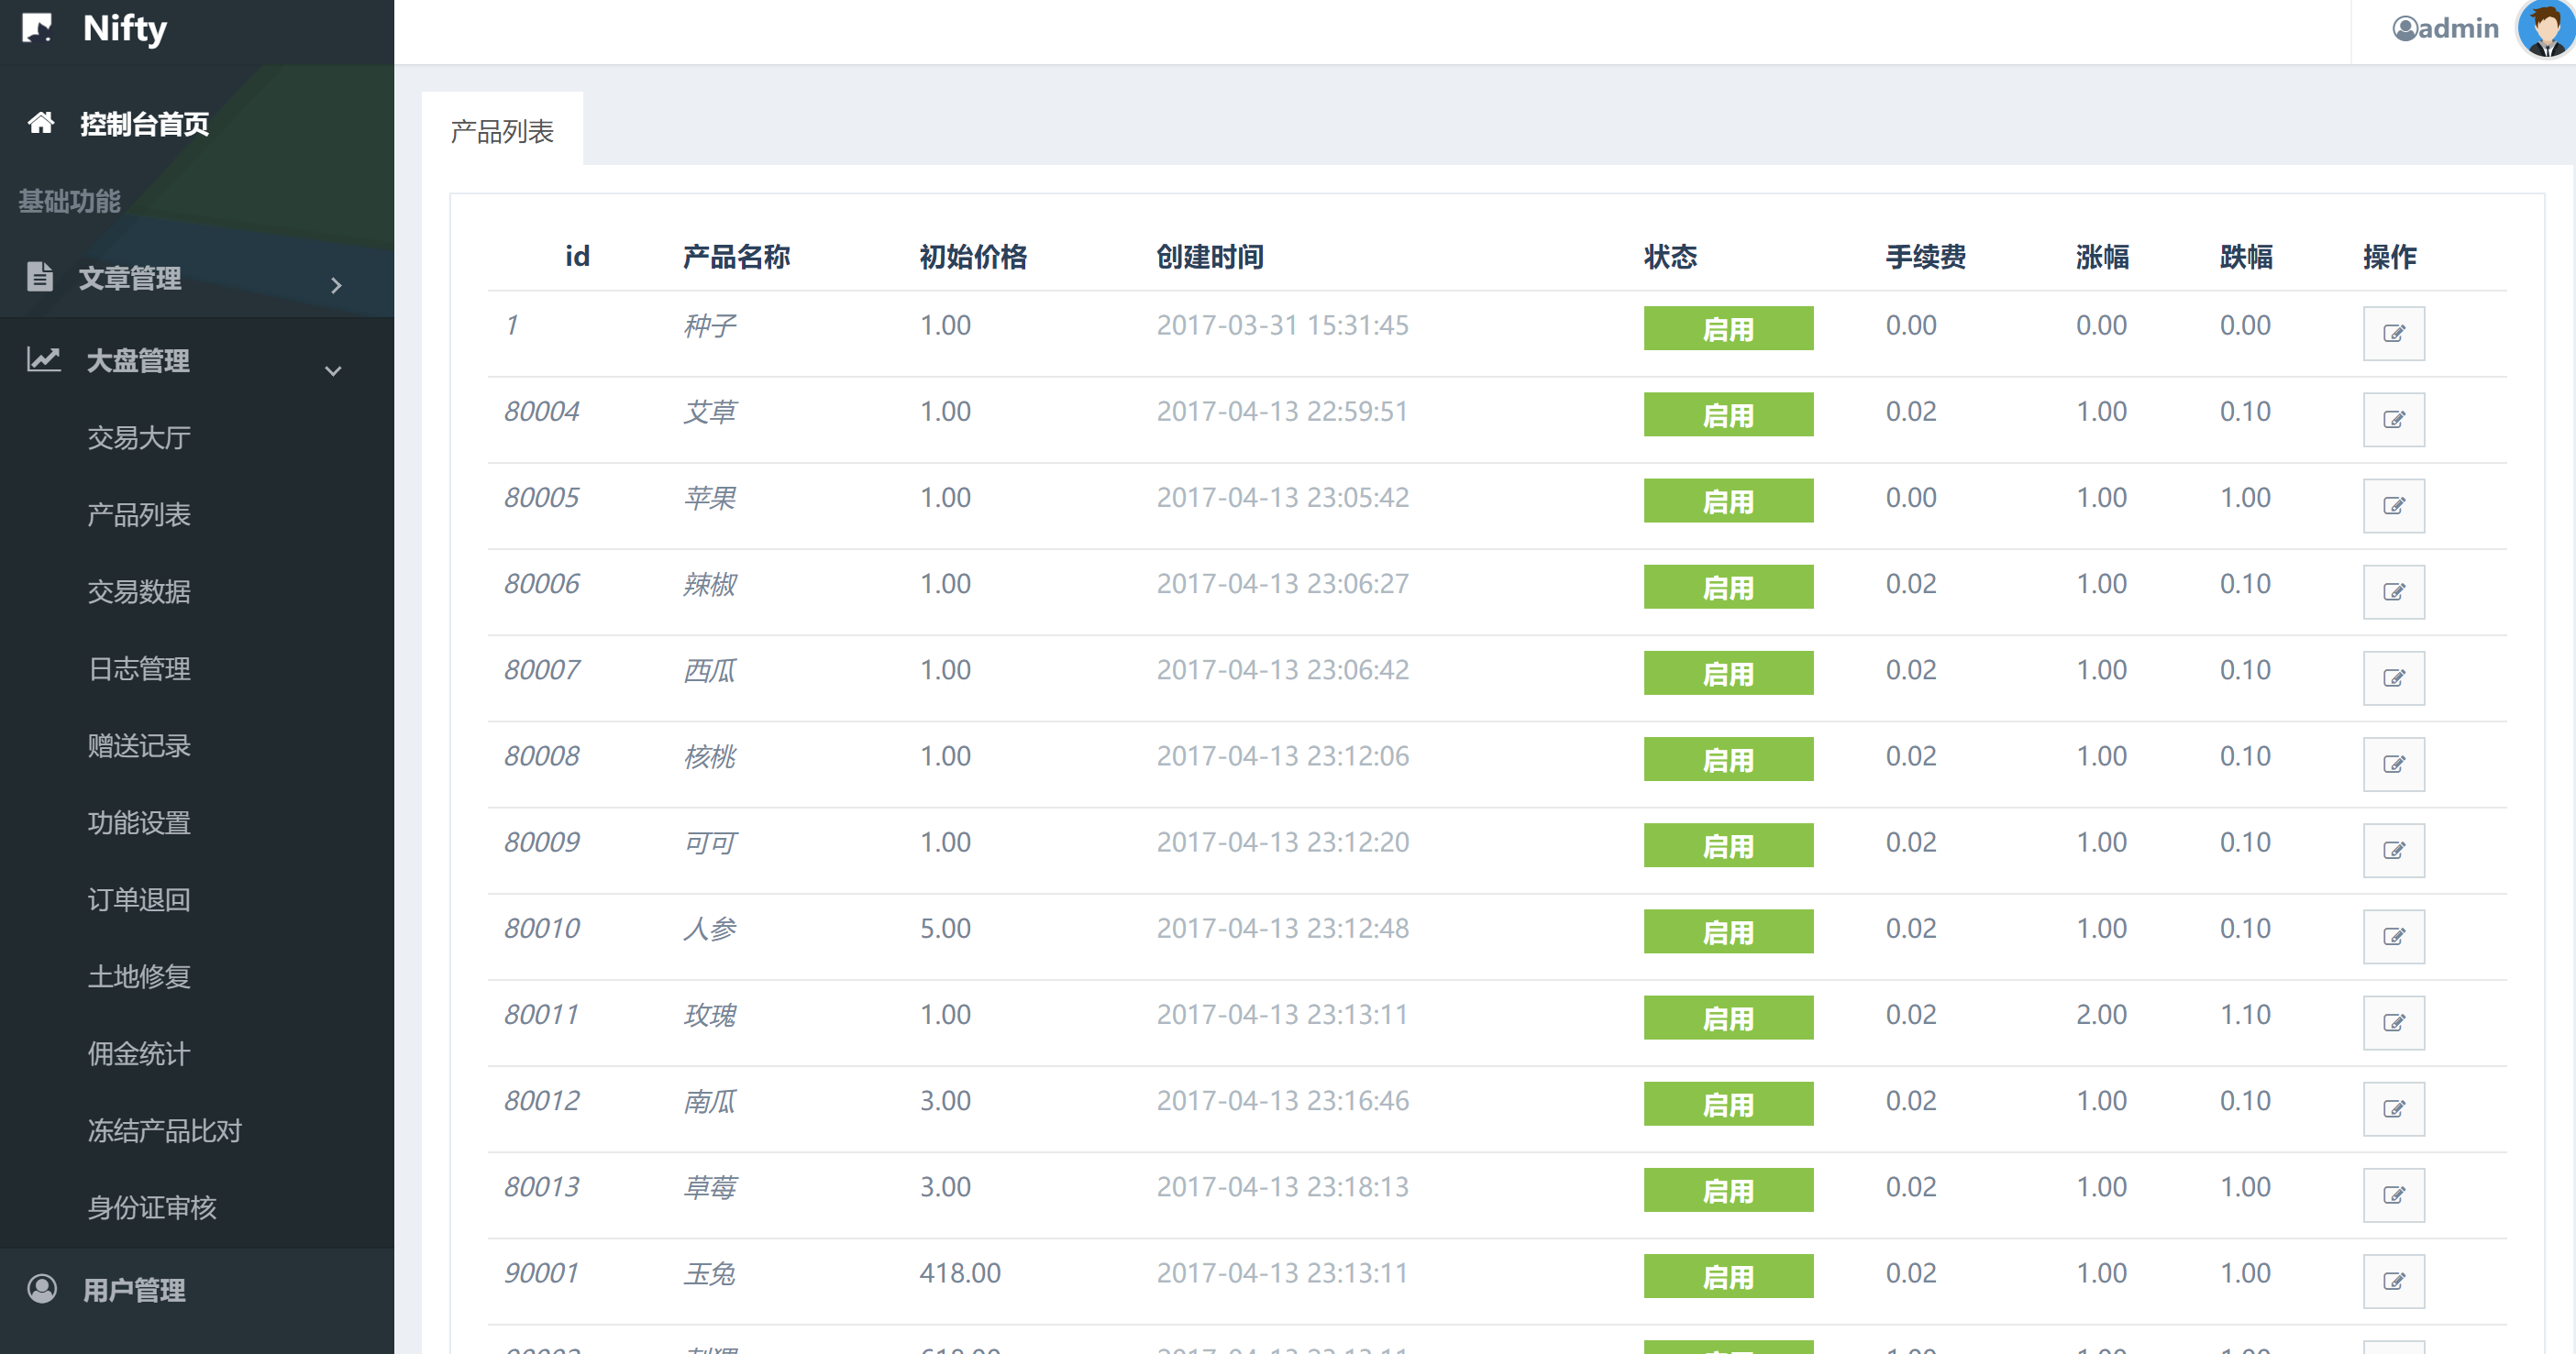Viewport: 2576px width, 1354px height.
Task: Open the admin user dropdown
Action: (x=2444, y=28)
